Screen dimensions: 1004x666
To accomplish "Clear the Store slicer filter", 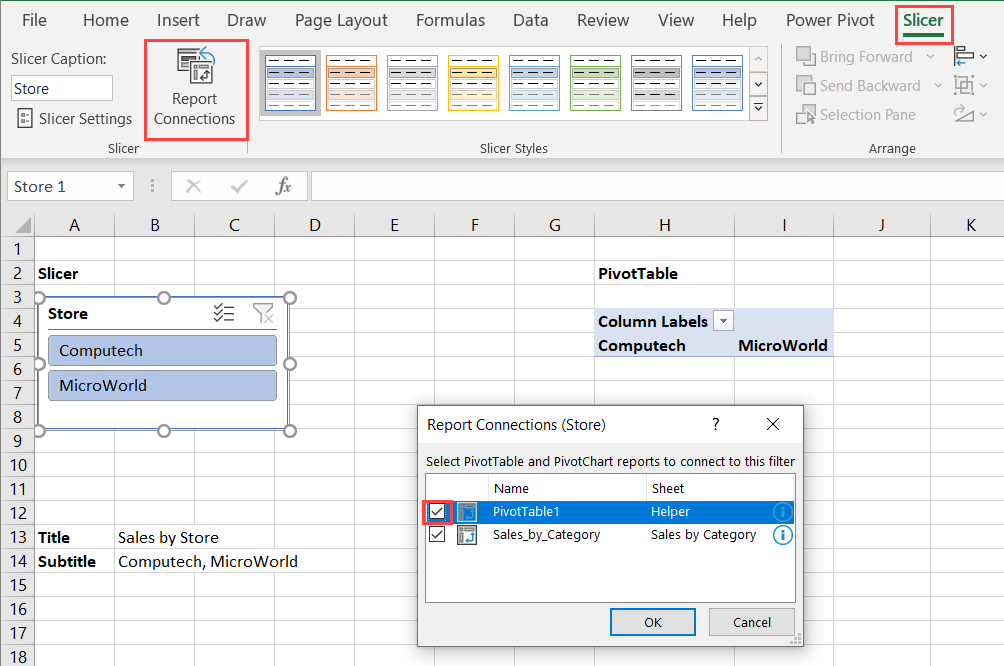I will click(263, 313).
